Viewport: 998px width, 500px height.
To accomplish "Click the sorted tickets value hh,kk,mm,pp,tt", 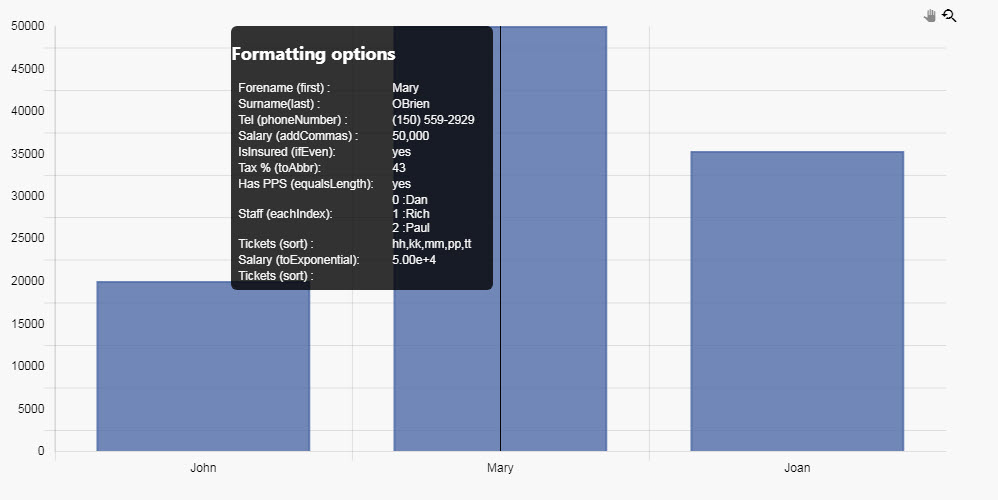I will (432, 244).
